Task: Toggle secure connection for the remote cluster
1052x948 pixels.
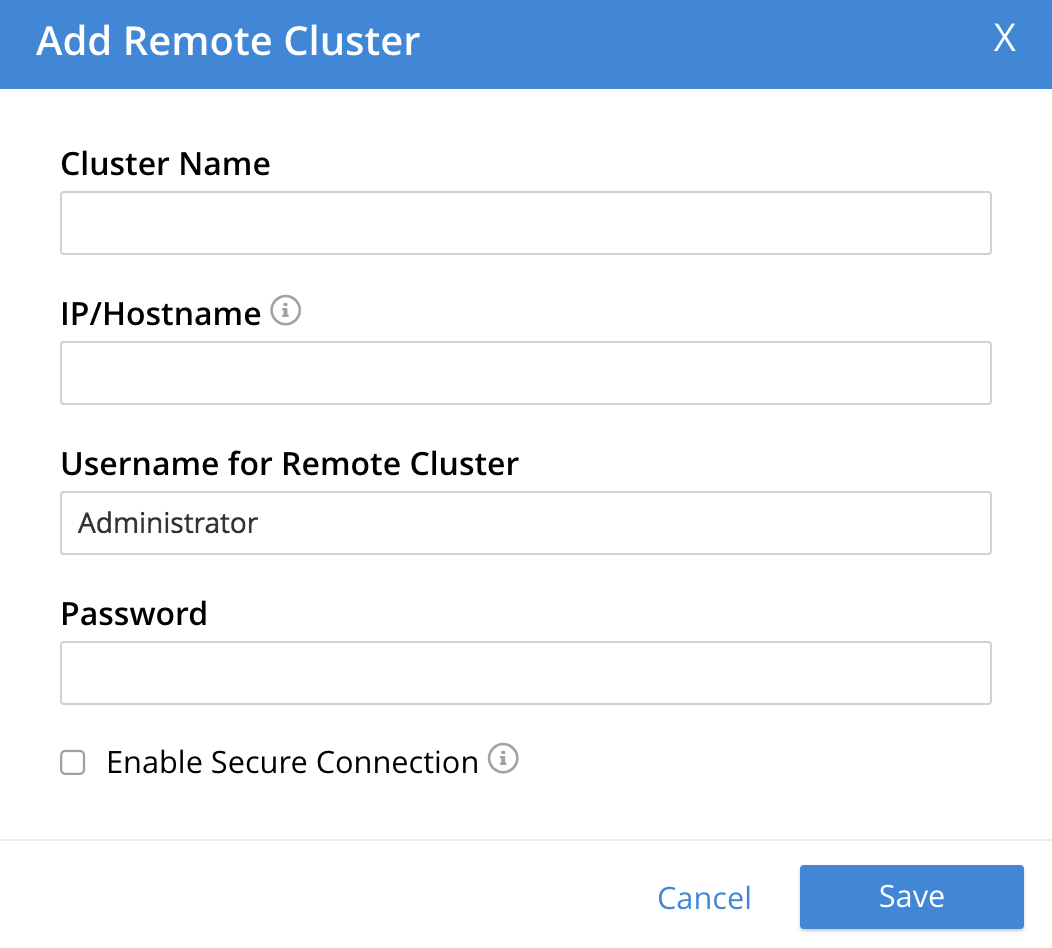Action: pos(72,762)
